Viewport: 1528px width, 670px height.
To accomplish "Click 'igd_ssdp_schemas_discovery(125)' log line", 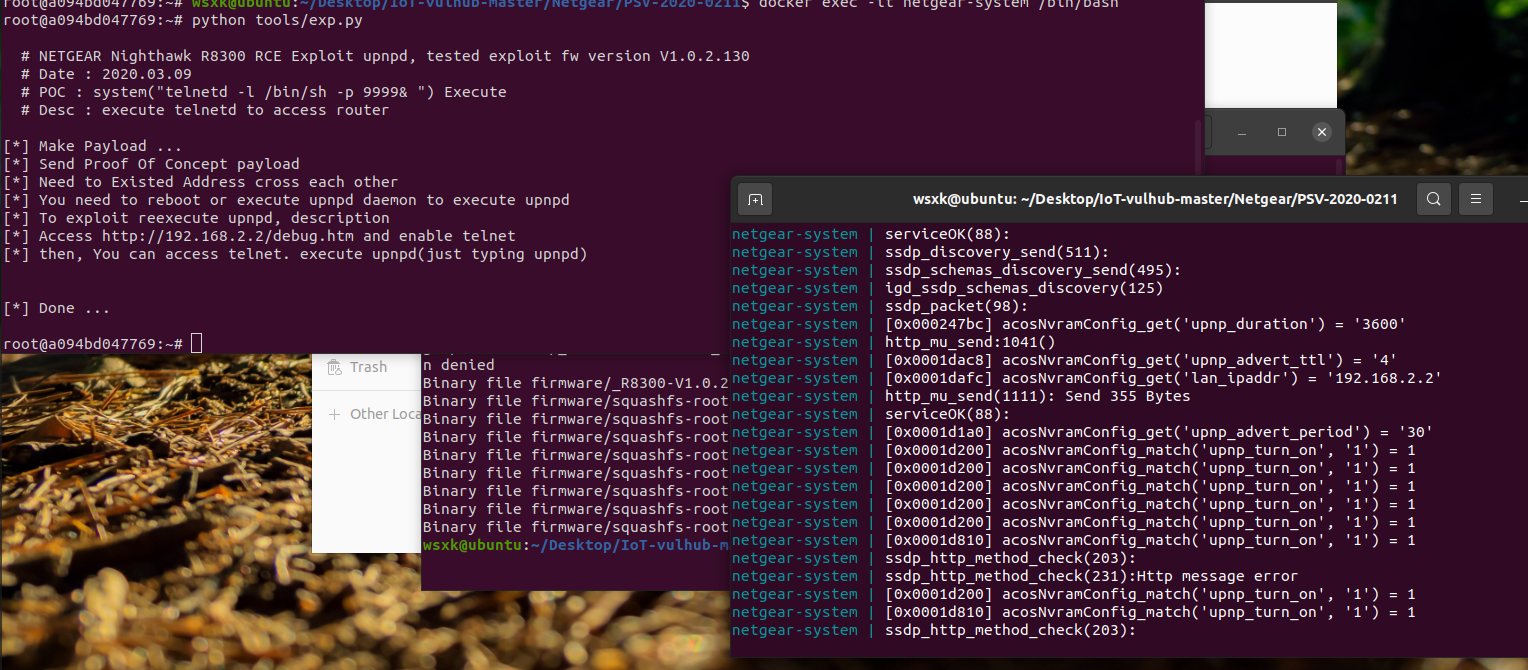I will tap(1024, 288).
